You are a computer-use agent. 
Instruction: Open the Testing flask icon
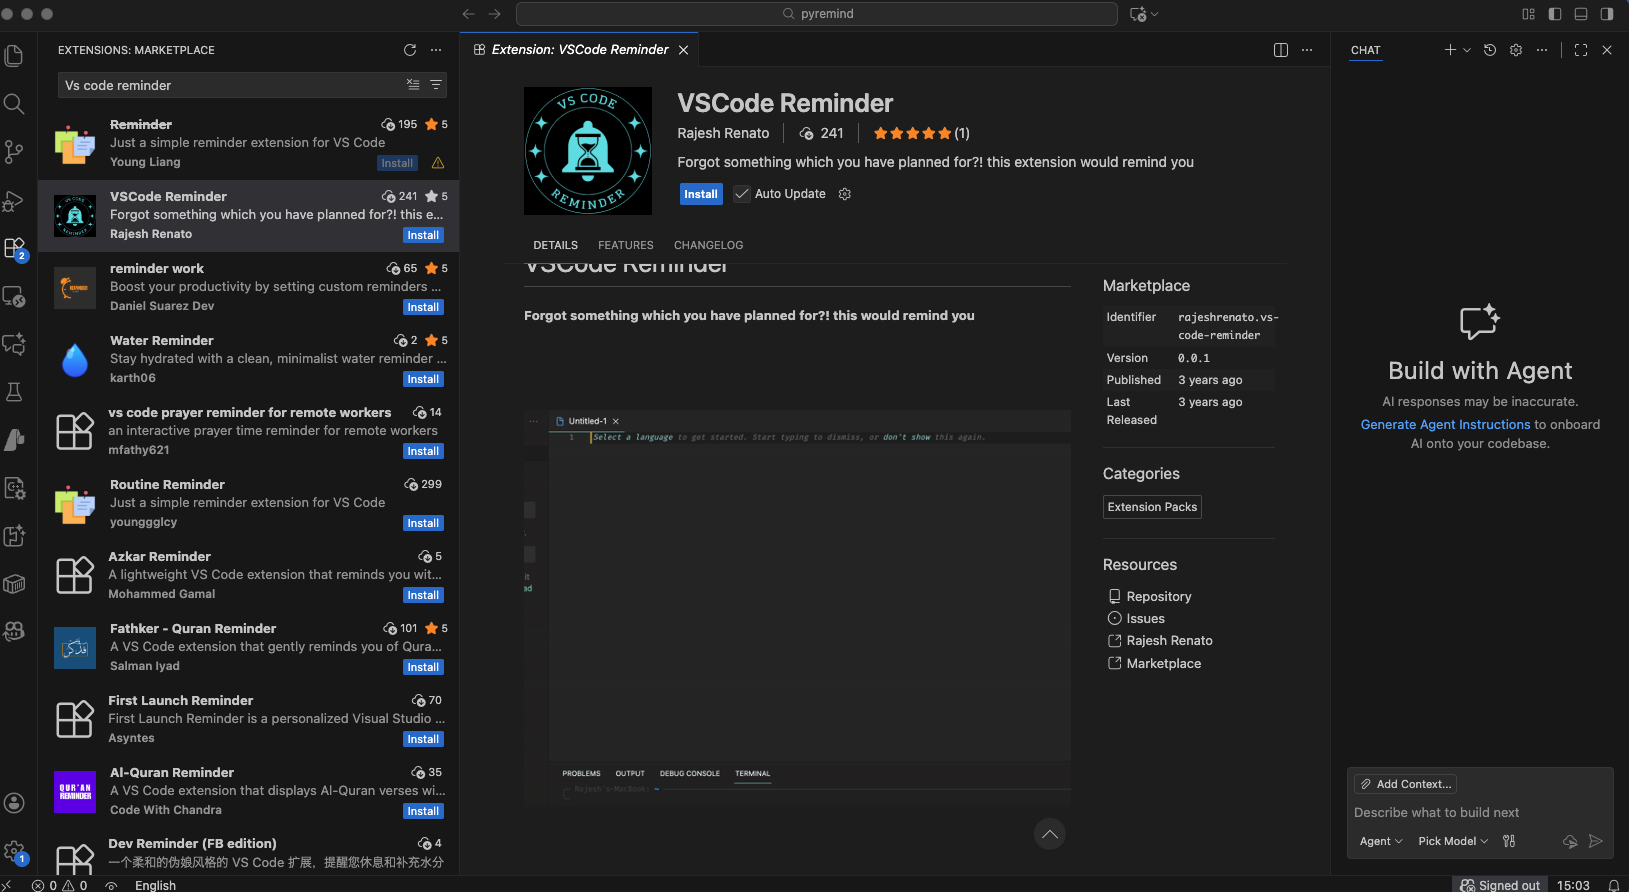click(14, 392)
